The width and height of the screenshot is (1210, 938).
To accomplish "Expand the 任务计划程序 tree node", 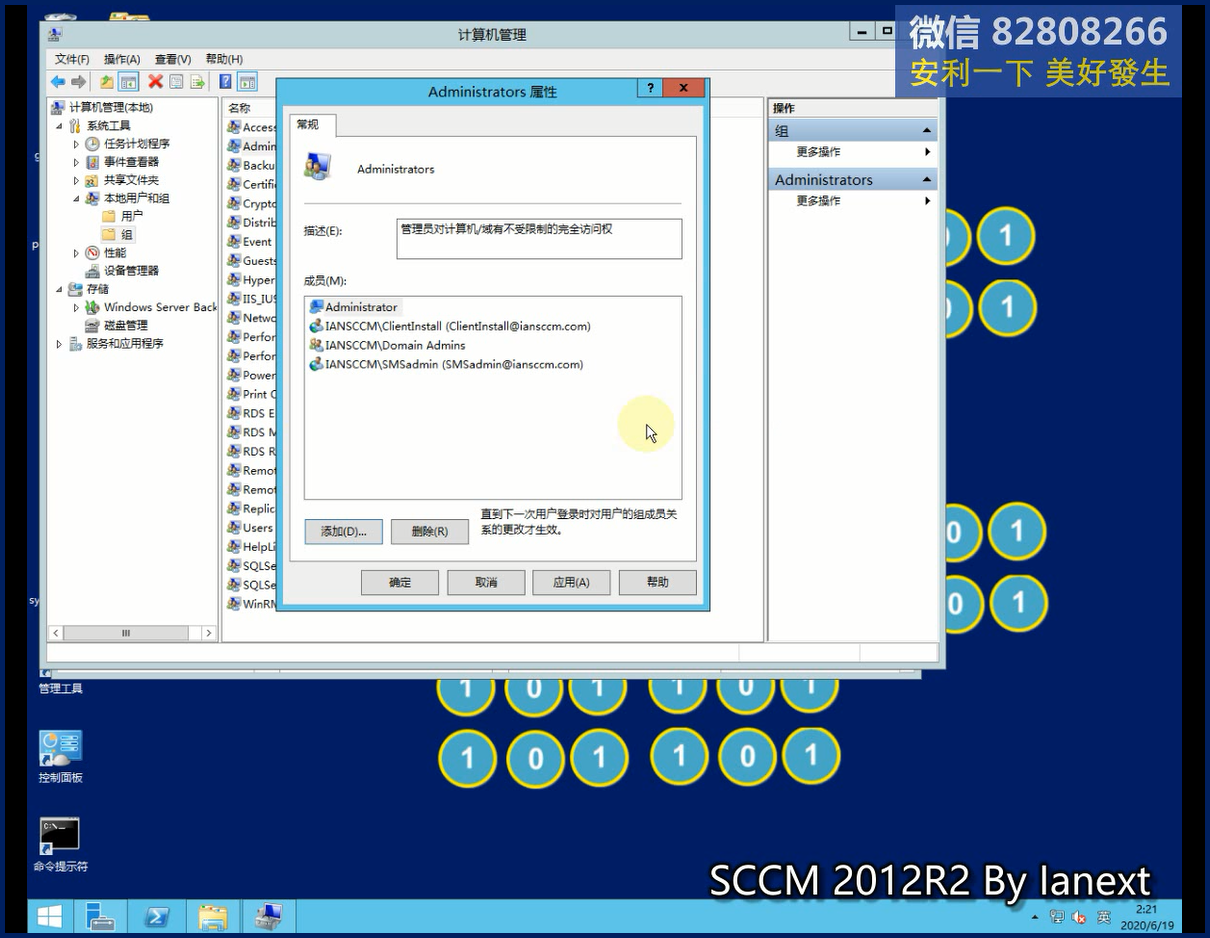I will point(76,144).
